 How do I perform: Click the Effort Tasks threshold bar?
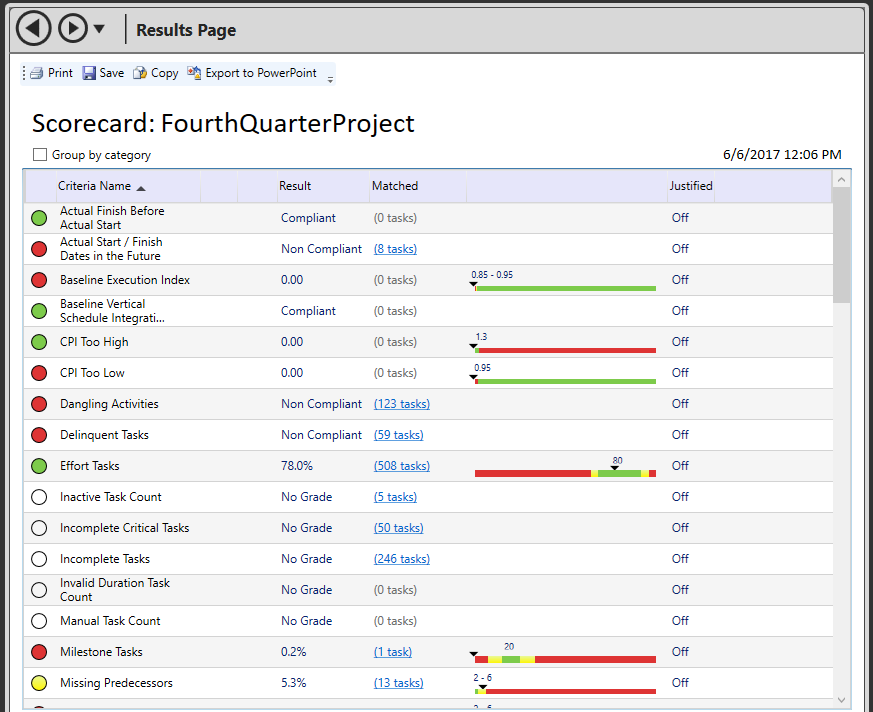click(x=565, y=473)
